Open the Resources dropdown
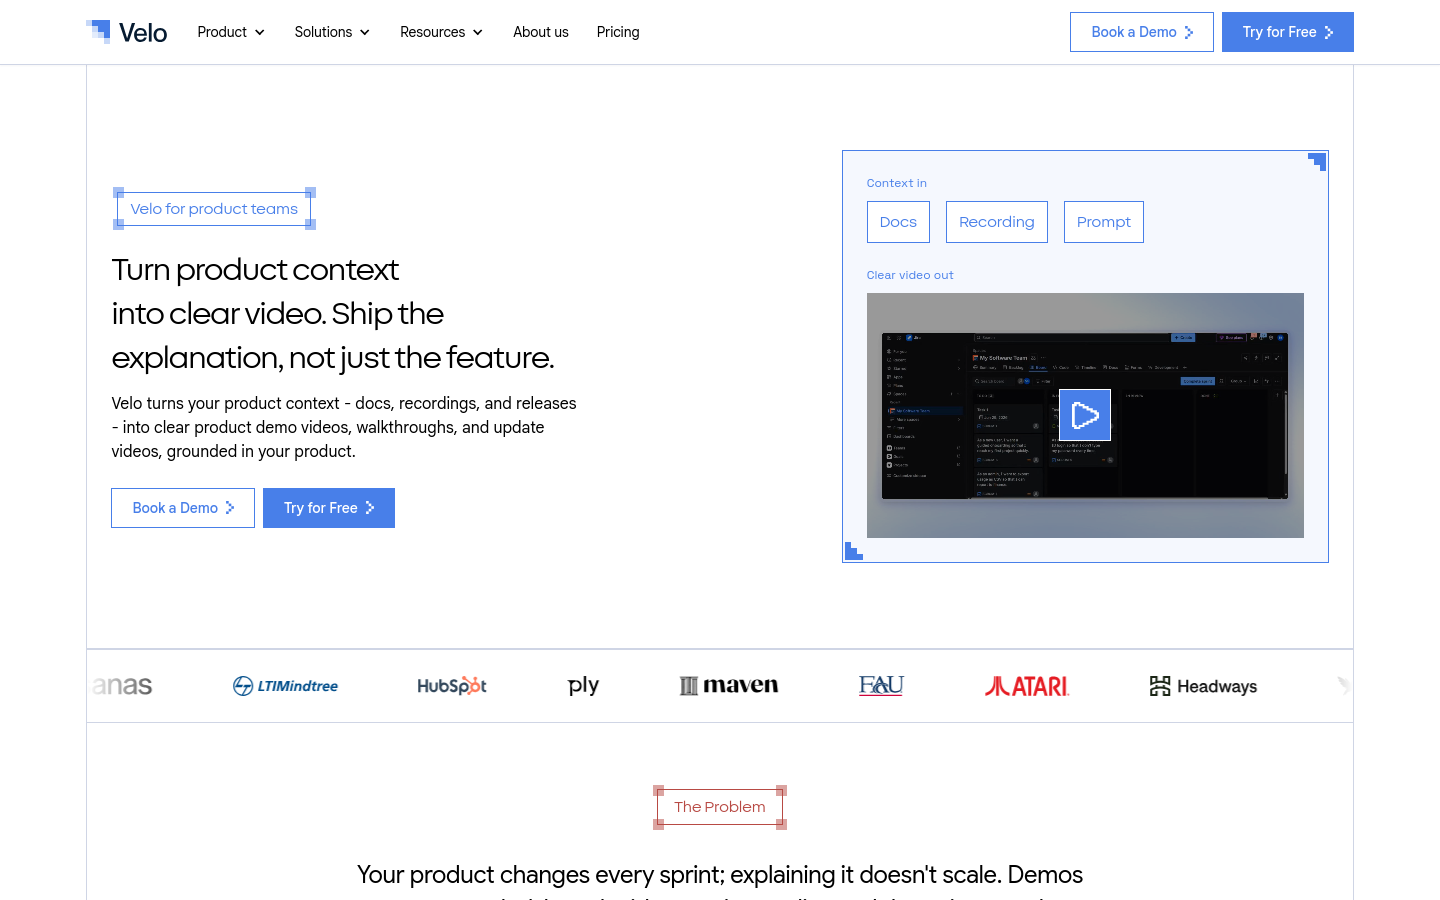 pos(441,32)
